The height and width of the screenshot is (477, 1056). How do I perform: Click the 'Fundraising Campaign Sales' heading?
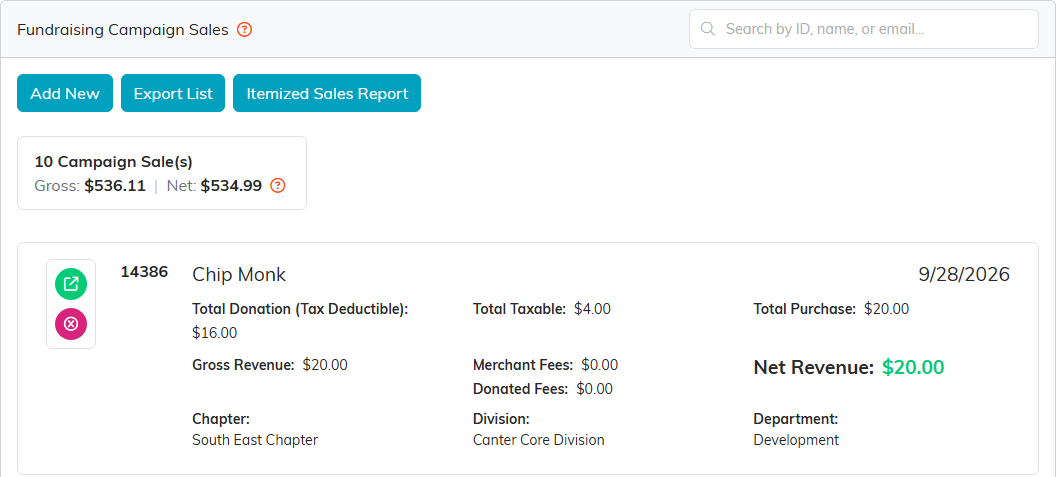point(123,30)
